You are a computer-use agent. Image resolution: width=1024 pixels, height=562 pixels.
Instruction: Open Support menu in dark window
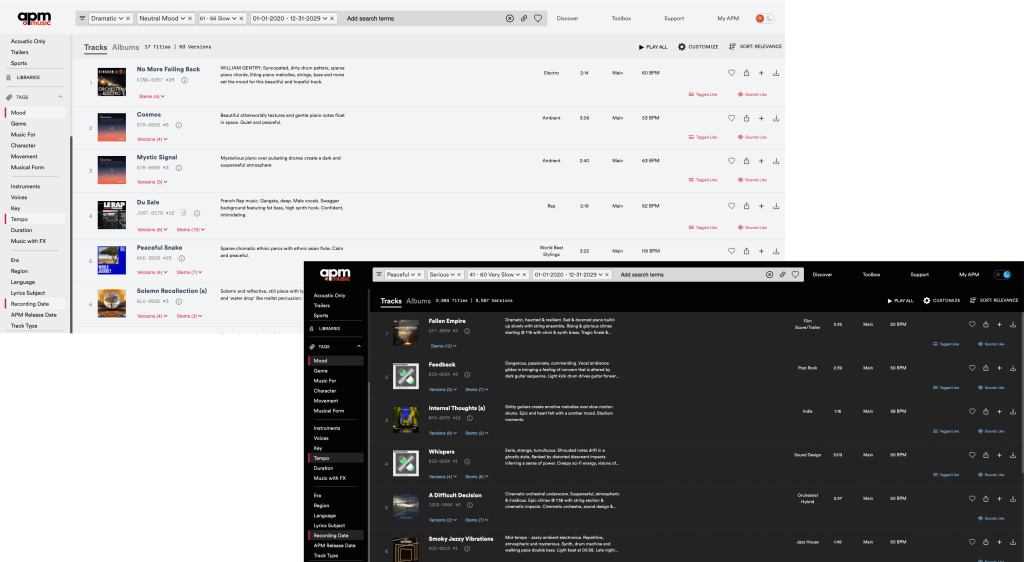click(920, 275)
